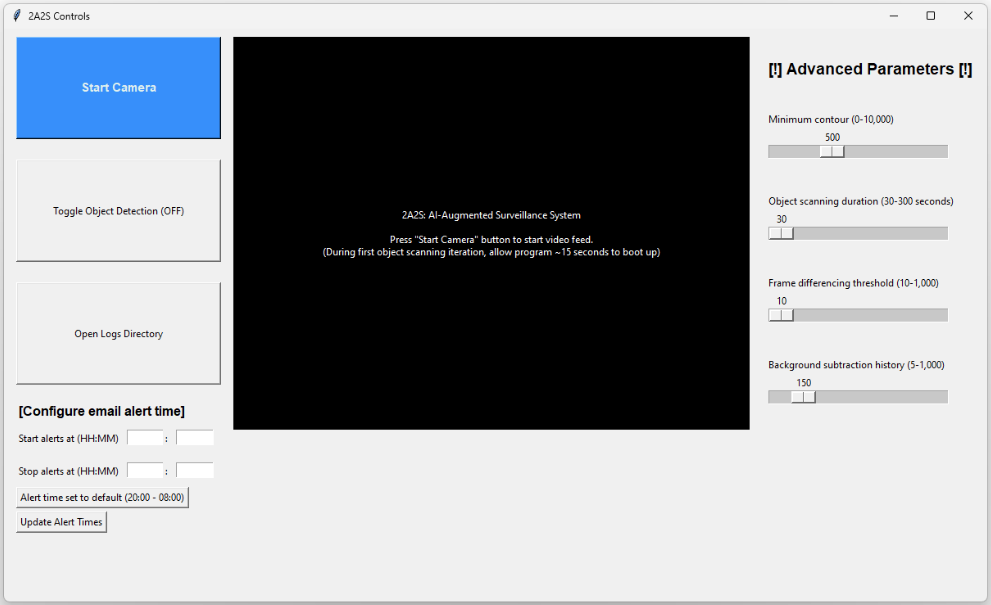Viewport: 991px width, 605px height.
Task: Focus the Start alerts hour field
Action: (x=145, y=438)
